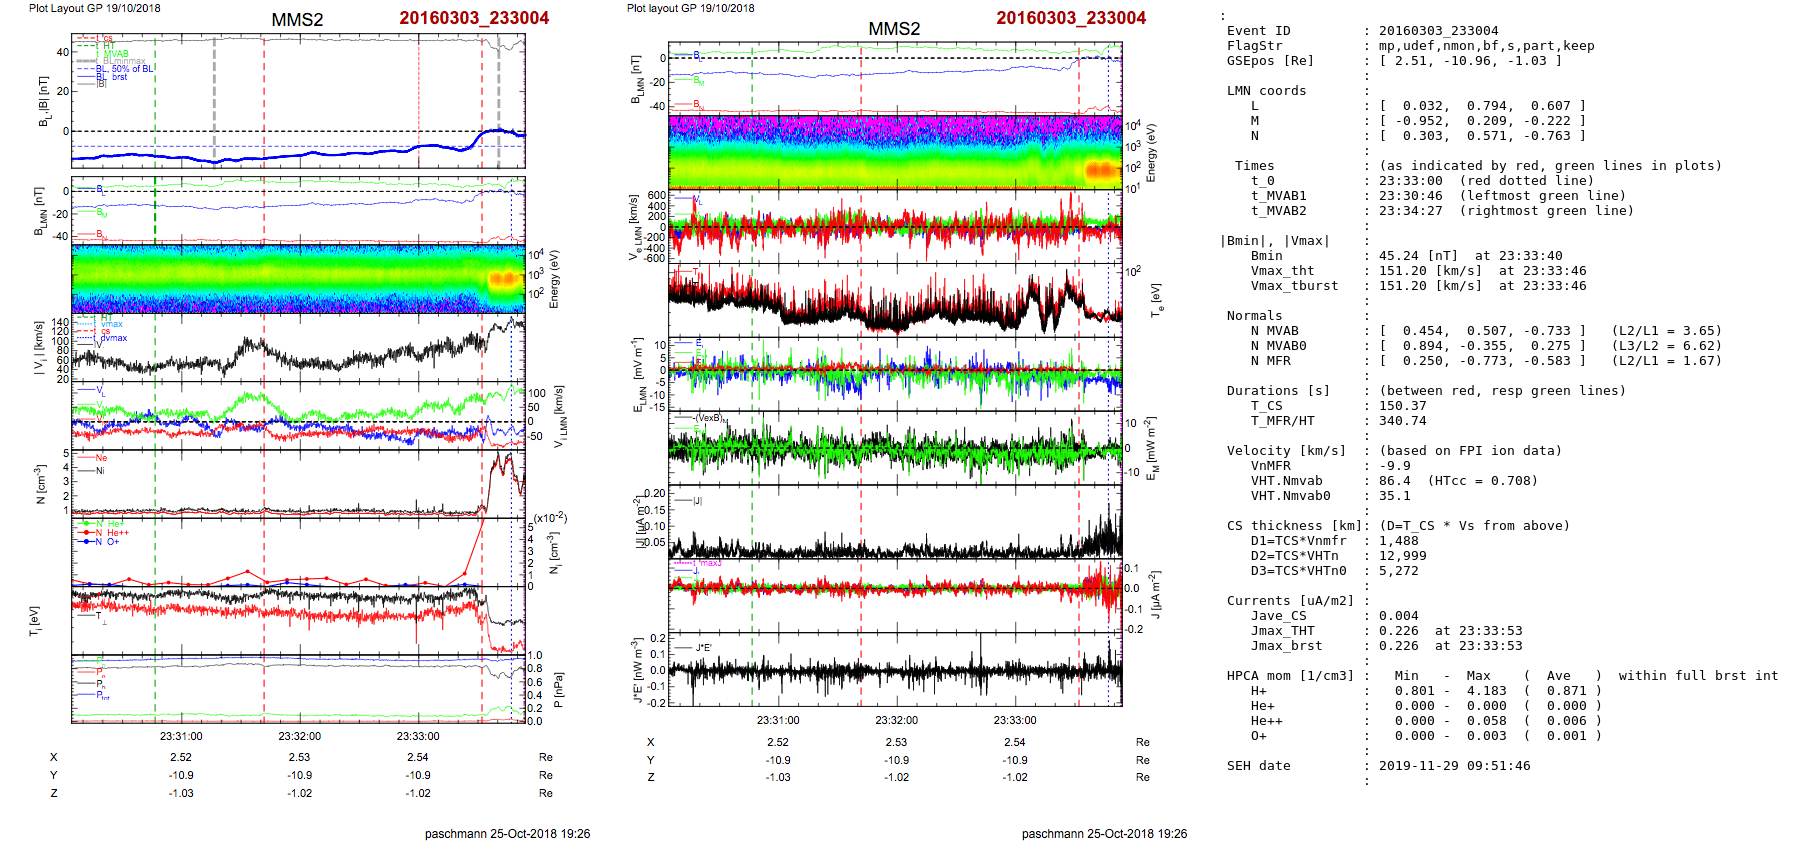Click the 'paschmann 25-Oct-2018 19:26' footer under left plot
This screenshot has height=841, width=1804.
[x=507, y=834]
